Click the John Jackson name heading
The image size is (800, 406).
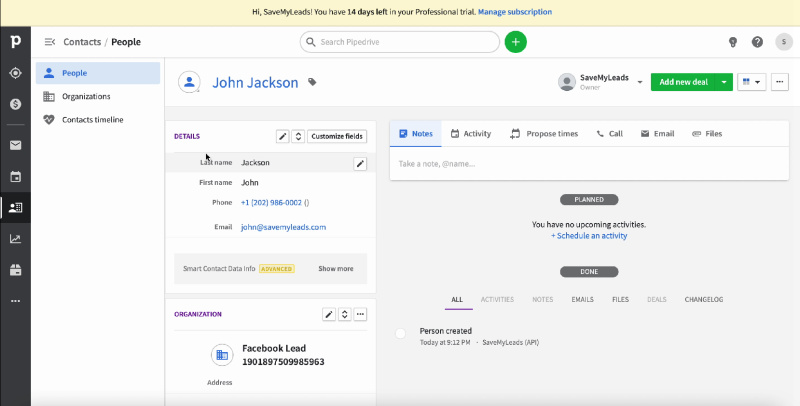[x=255, y=82]
